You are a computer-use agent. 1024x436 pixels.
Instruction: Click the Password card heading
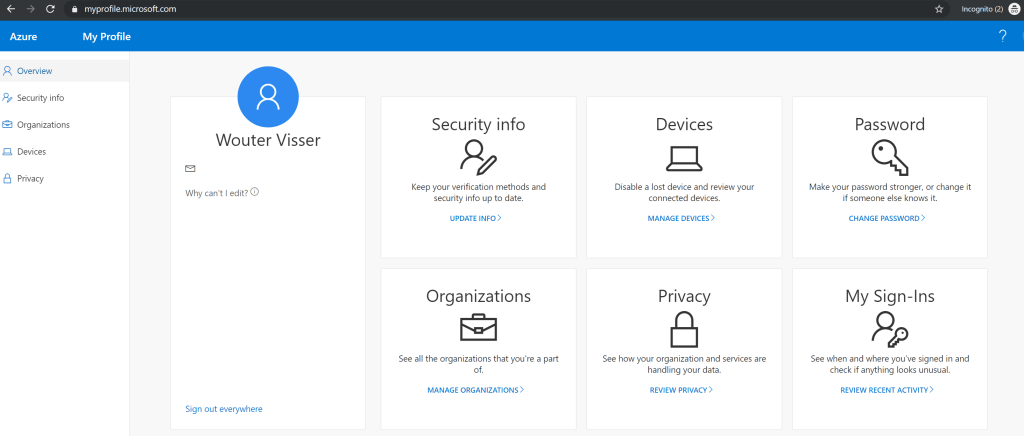click(889, 124)
